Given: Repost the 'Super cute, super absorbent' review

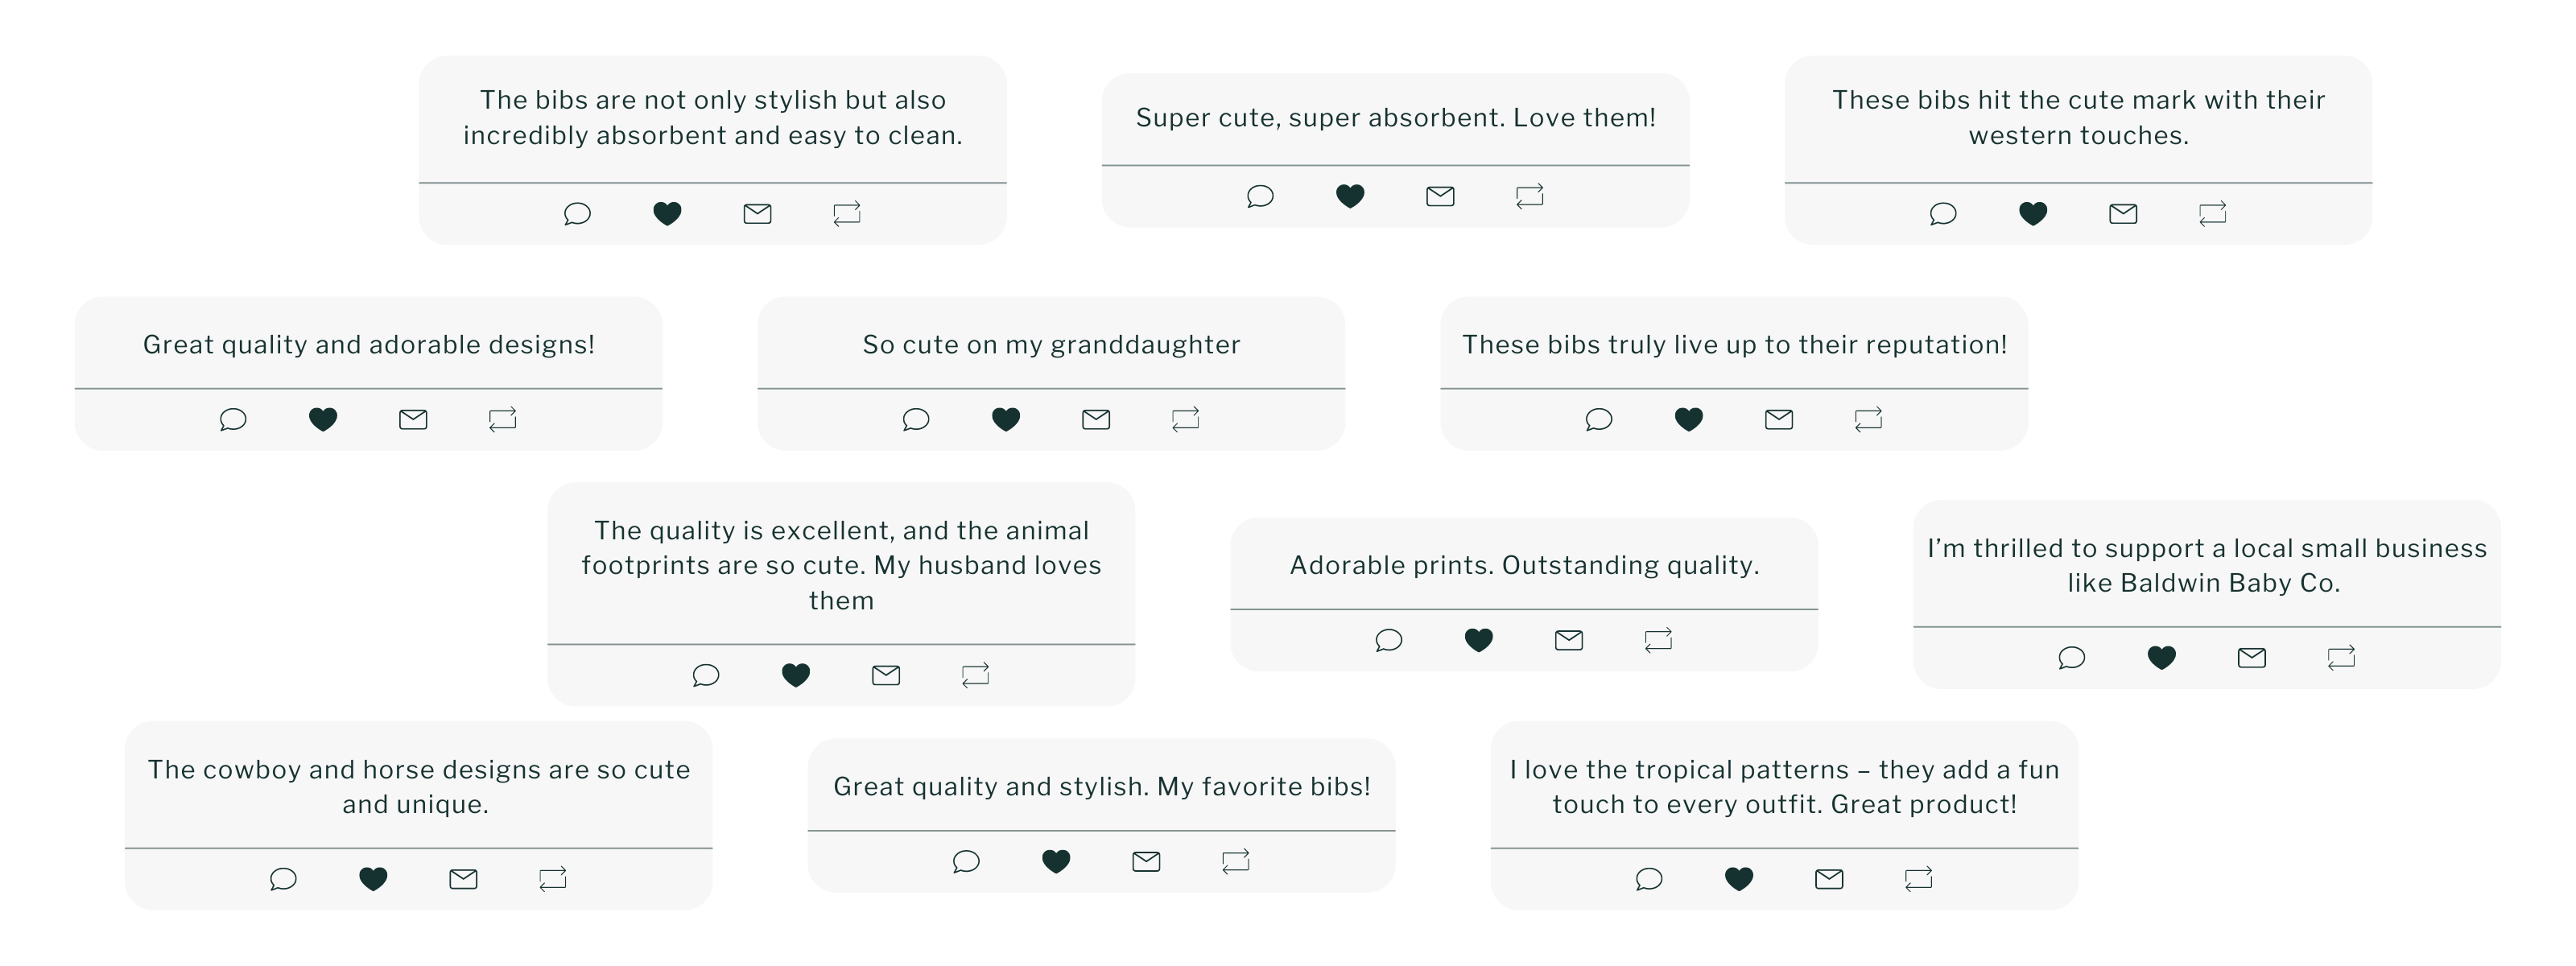Looking at the screenshot, I should click(1530, 196).
